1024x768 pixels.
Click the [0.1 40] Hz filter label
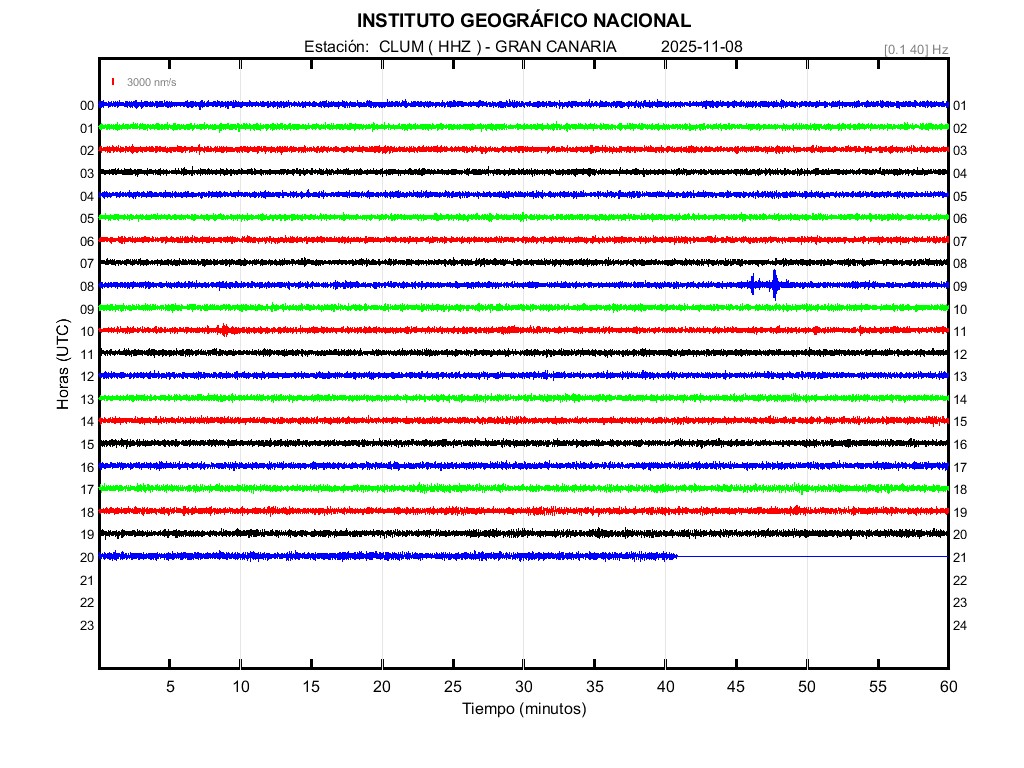915,49
